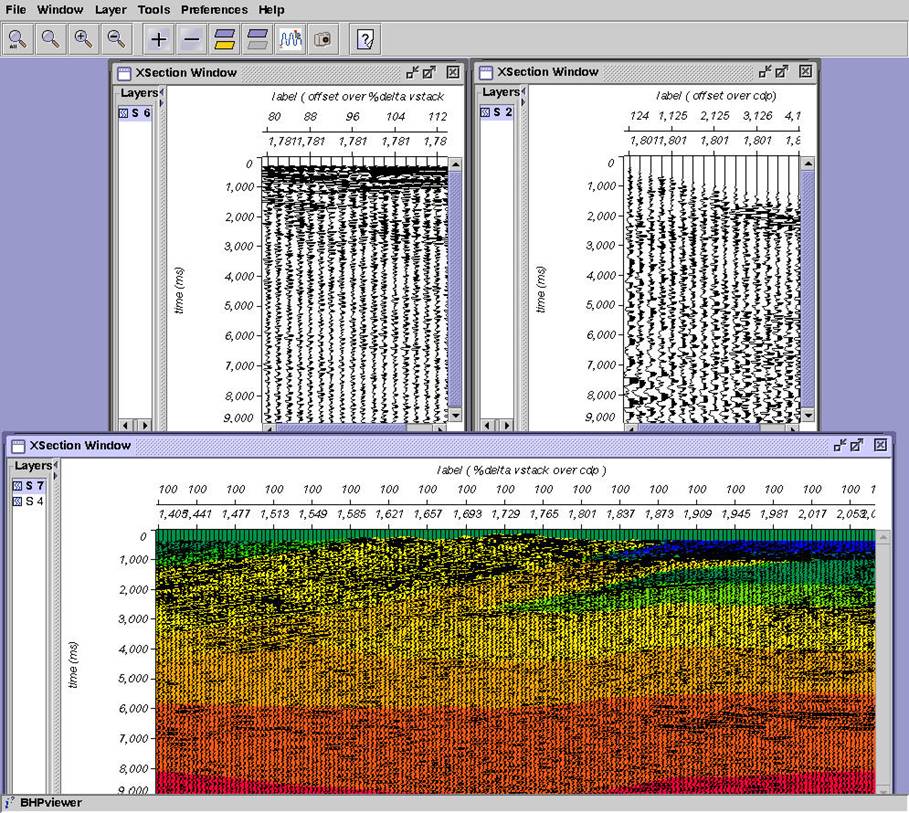This screenshot has height=813, width=909.
Task: Click horizontal scrollbar thumb of top-left plot
Action: pos(341,428)
